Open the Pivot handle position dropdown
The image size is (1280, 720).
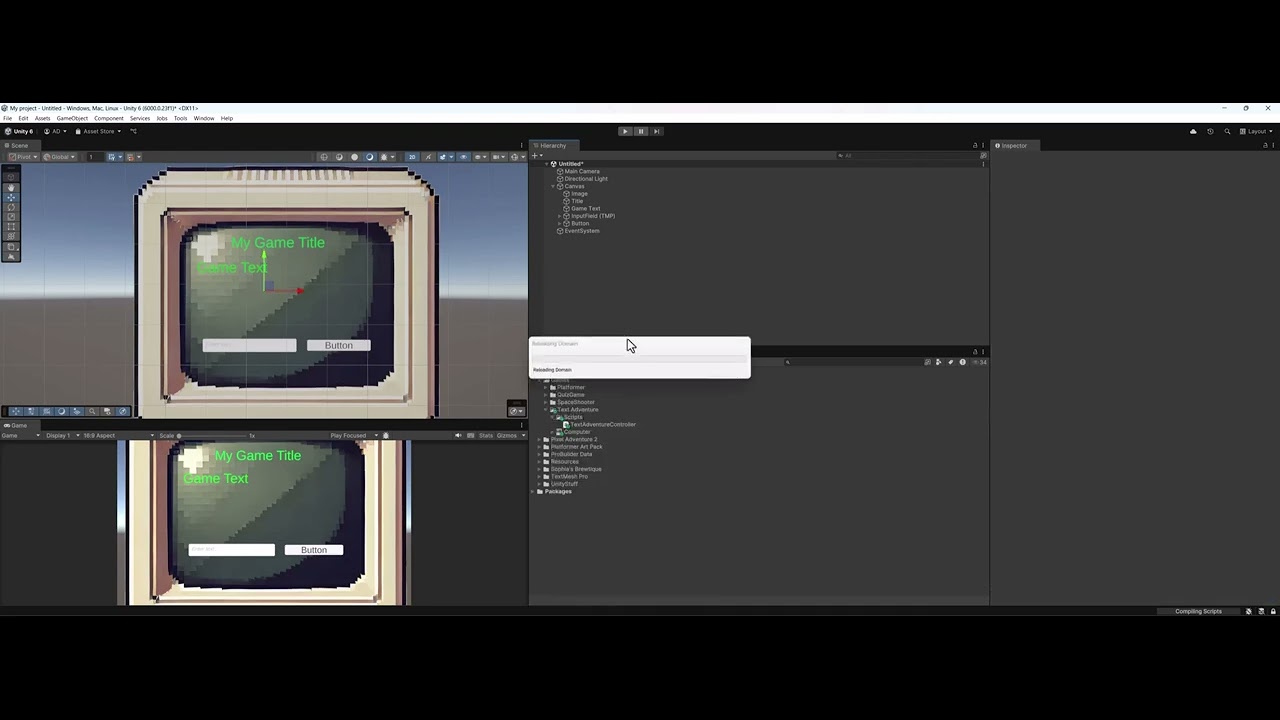pyautogui.click(x=23, y=157)
